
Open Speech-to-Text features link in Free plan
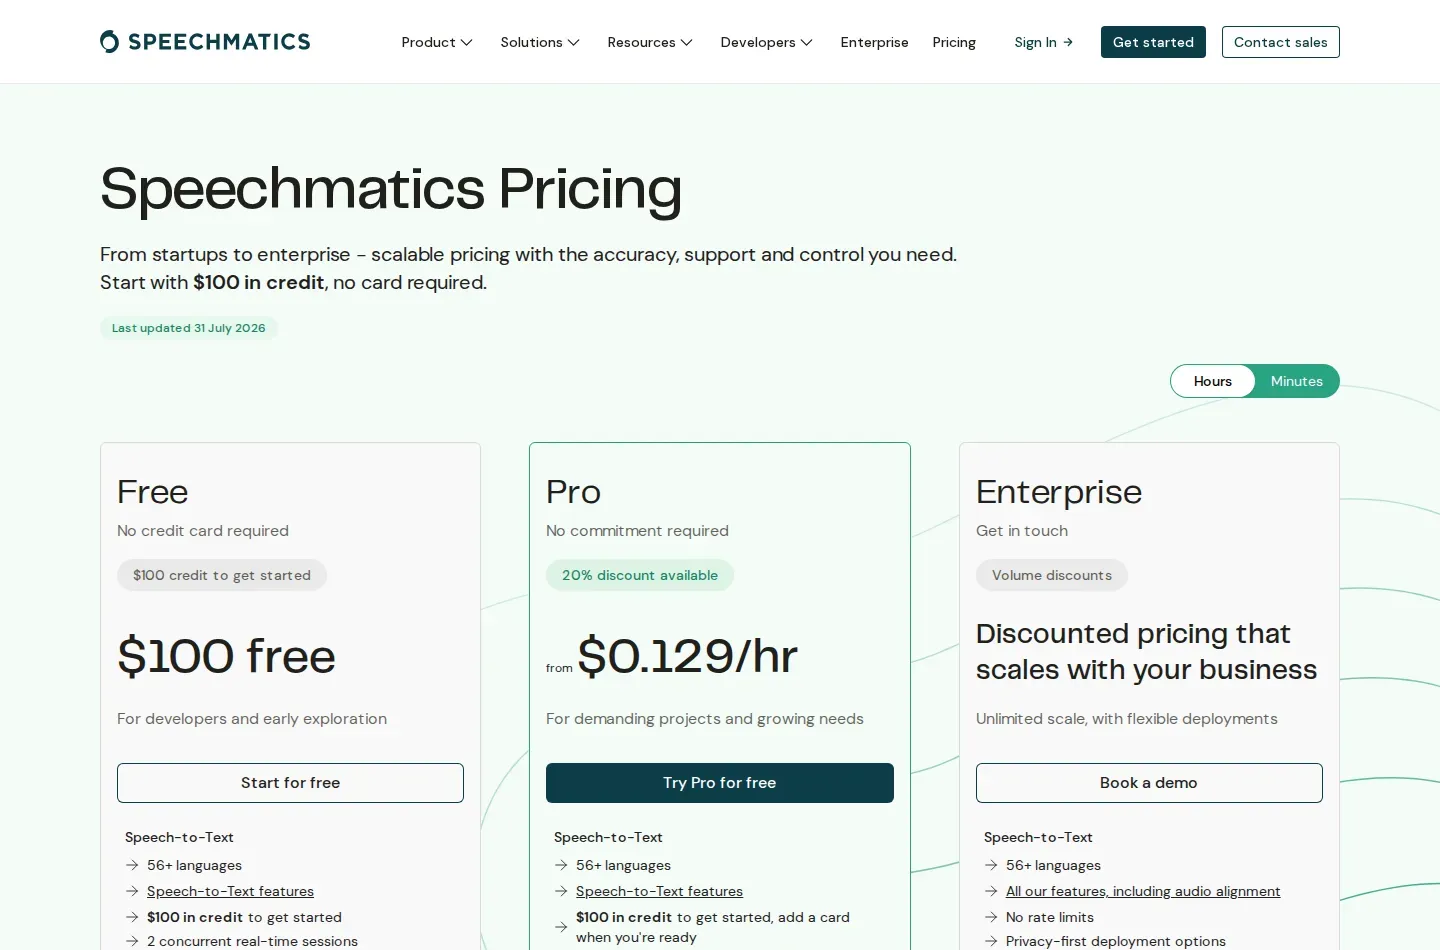pyautogui.click(x=230, y=891)
